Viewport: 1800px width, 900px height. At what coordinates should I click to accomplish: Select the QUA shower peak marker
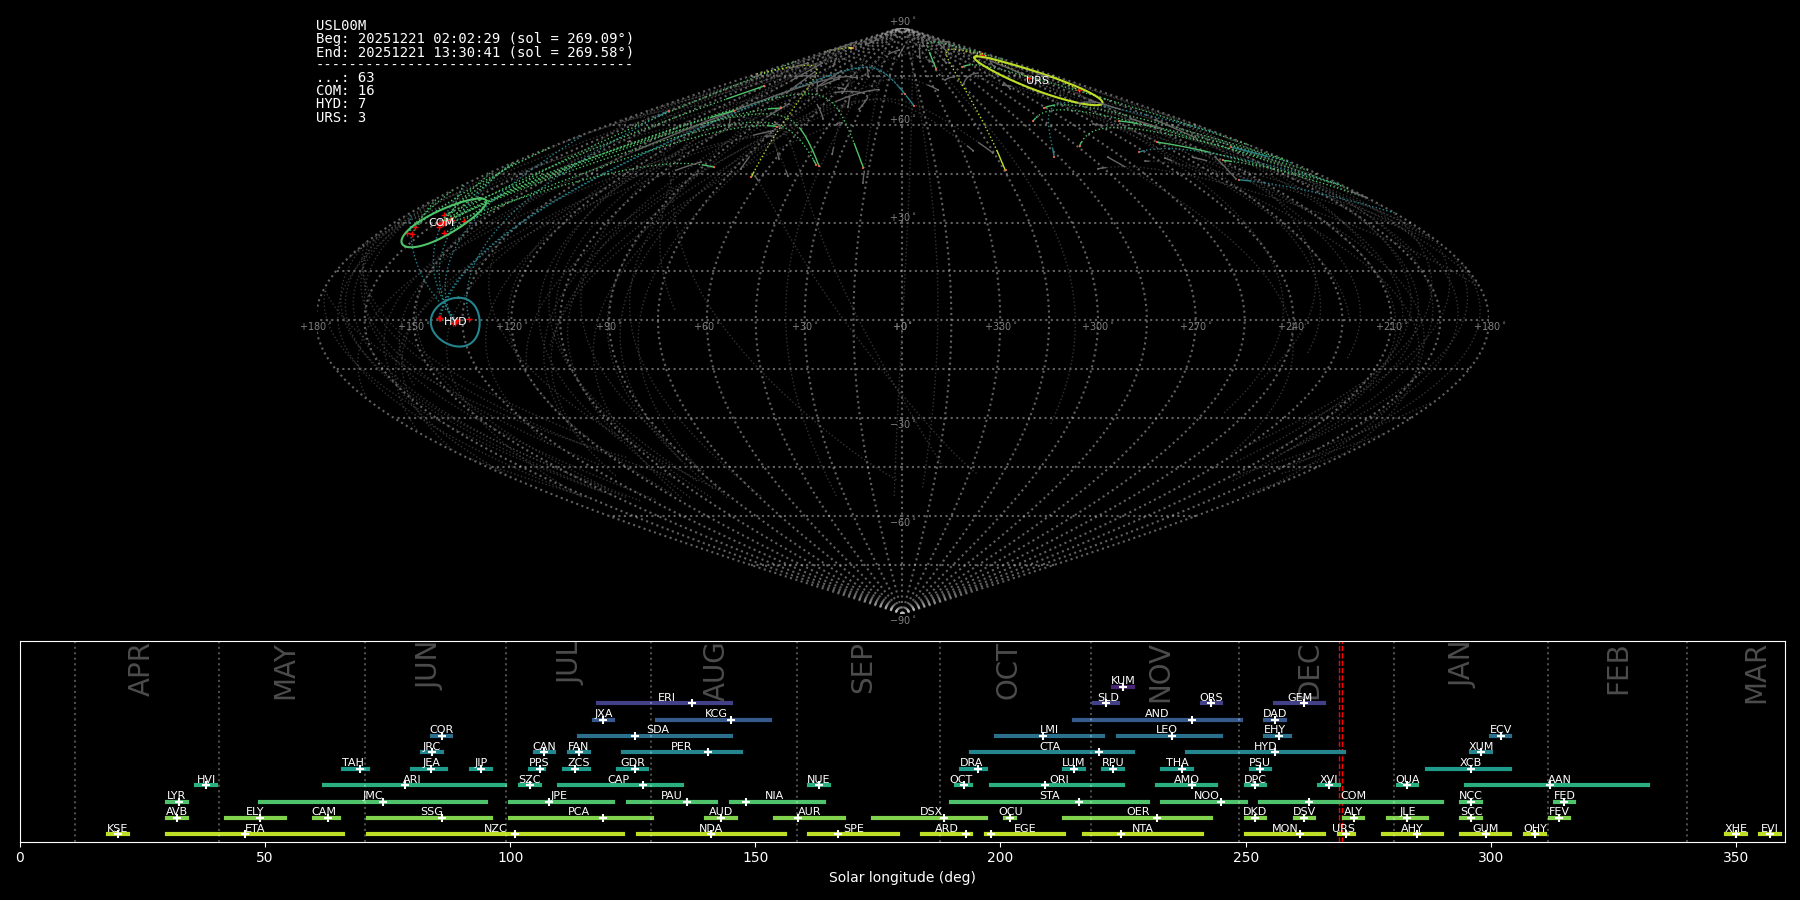pyautogui.click(x=1407, y=785)
